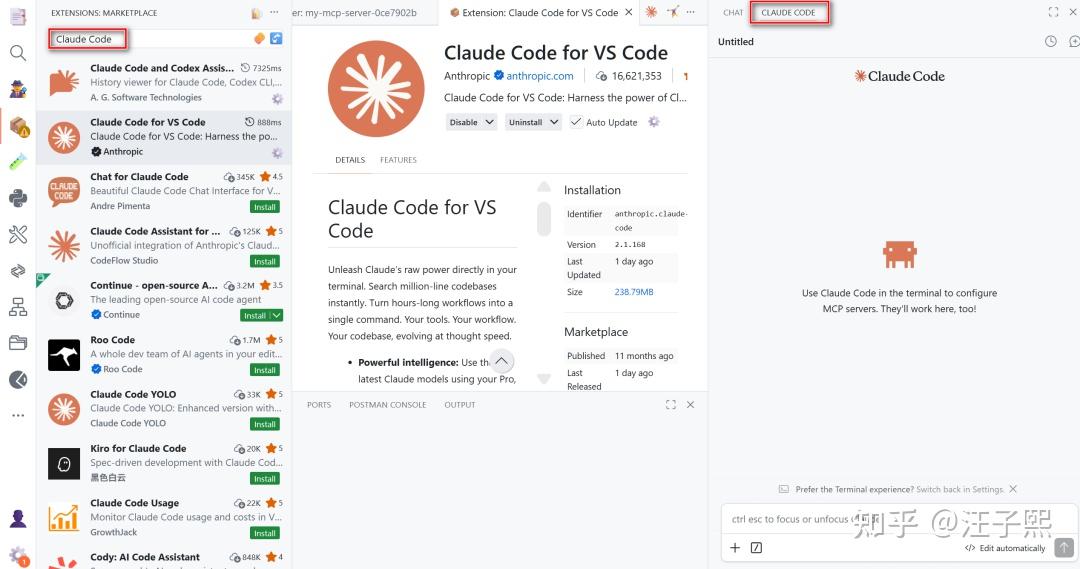The width and height of the screenshot is (1080, 569).
Task: Open the Testing flask icon
Action: [x=18, y=161]
